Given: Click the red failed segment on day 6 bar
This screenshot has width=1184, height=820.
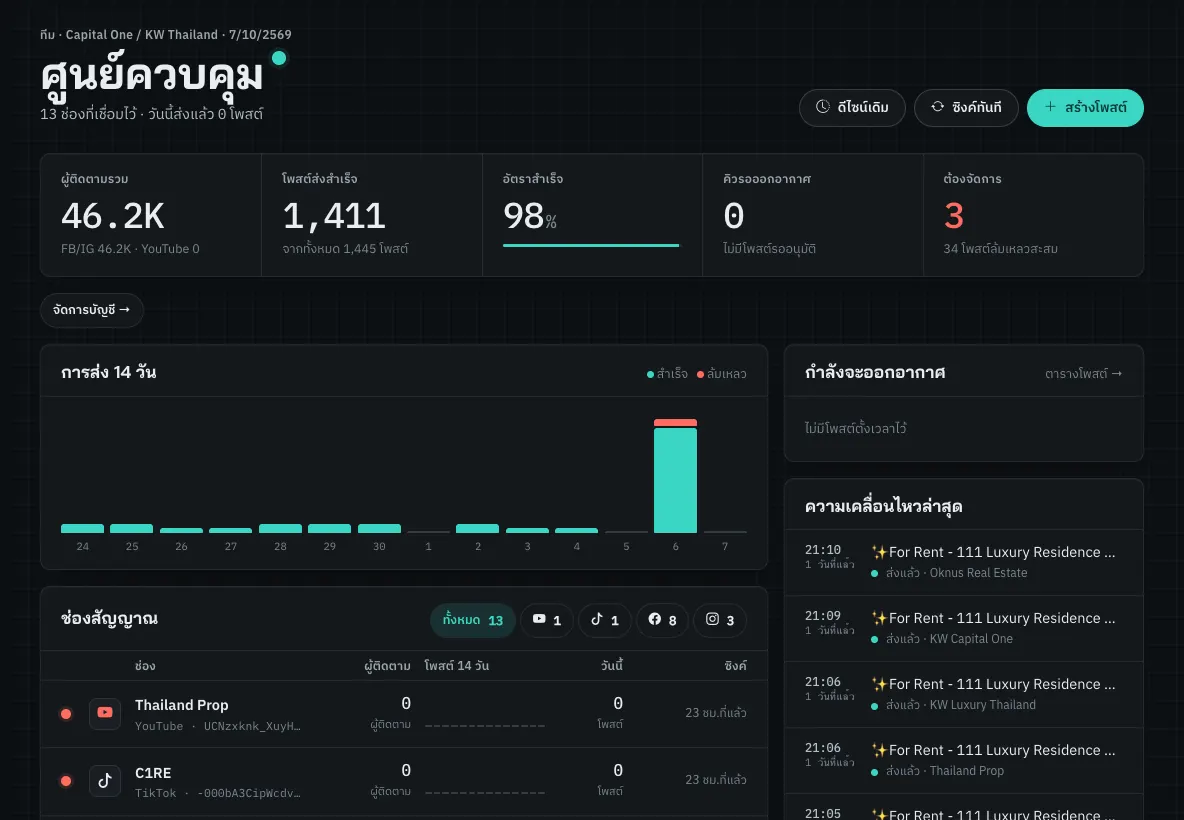Looking at the screenshot, I should 675,423.
